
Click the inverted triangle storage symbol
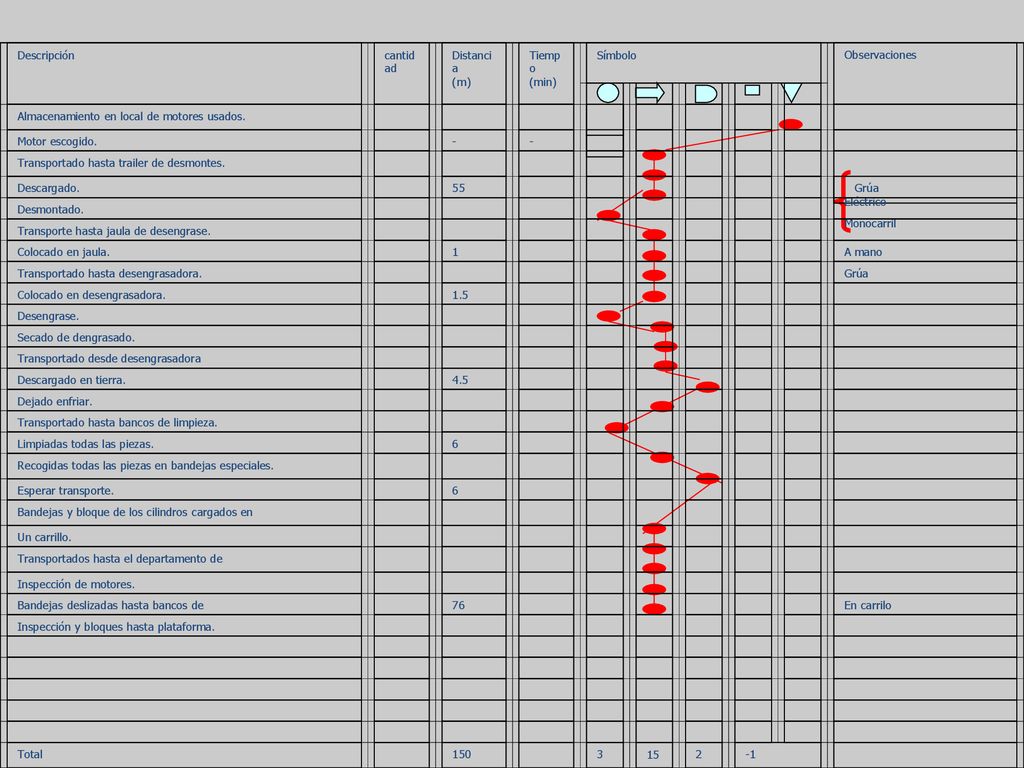coord(792,93)
